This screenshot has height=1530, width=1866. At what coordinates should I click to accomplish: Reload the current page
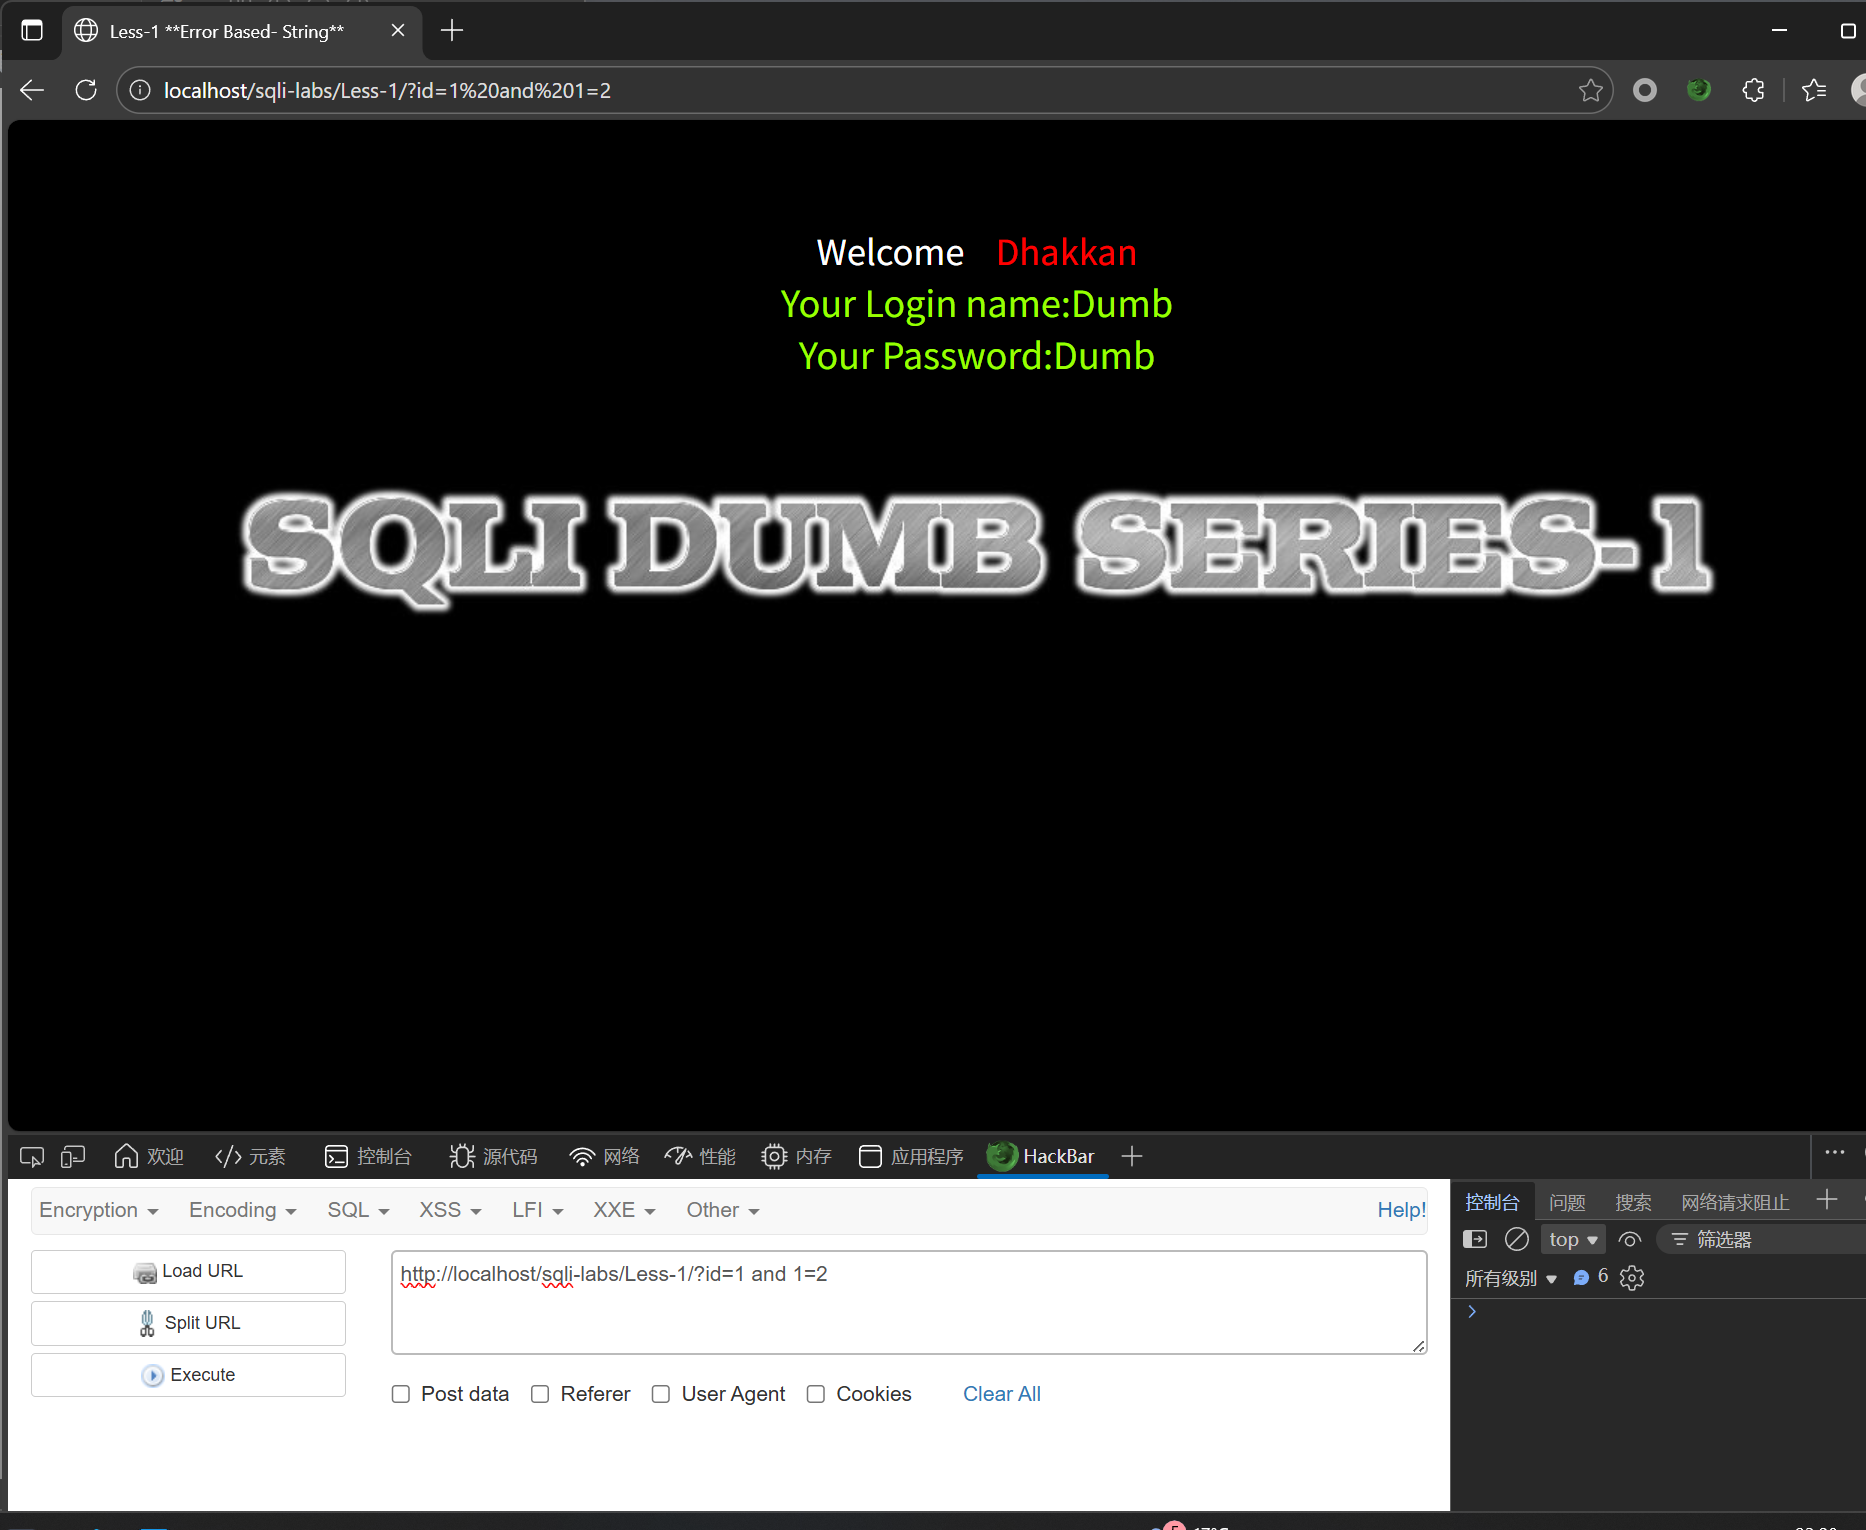point(86,90)
